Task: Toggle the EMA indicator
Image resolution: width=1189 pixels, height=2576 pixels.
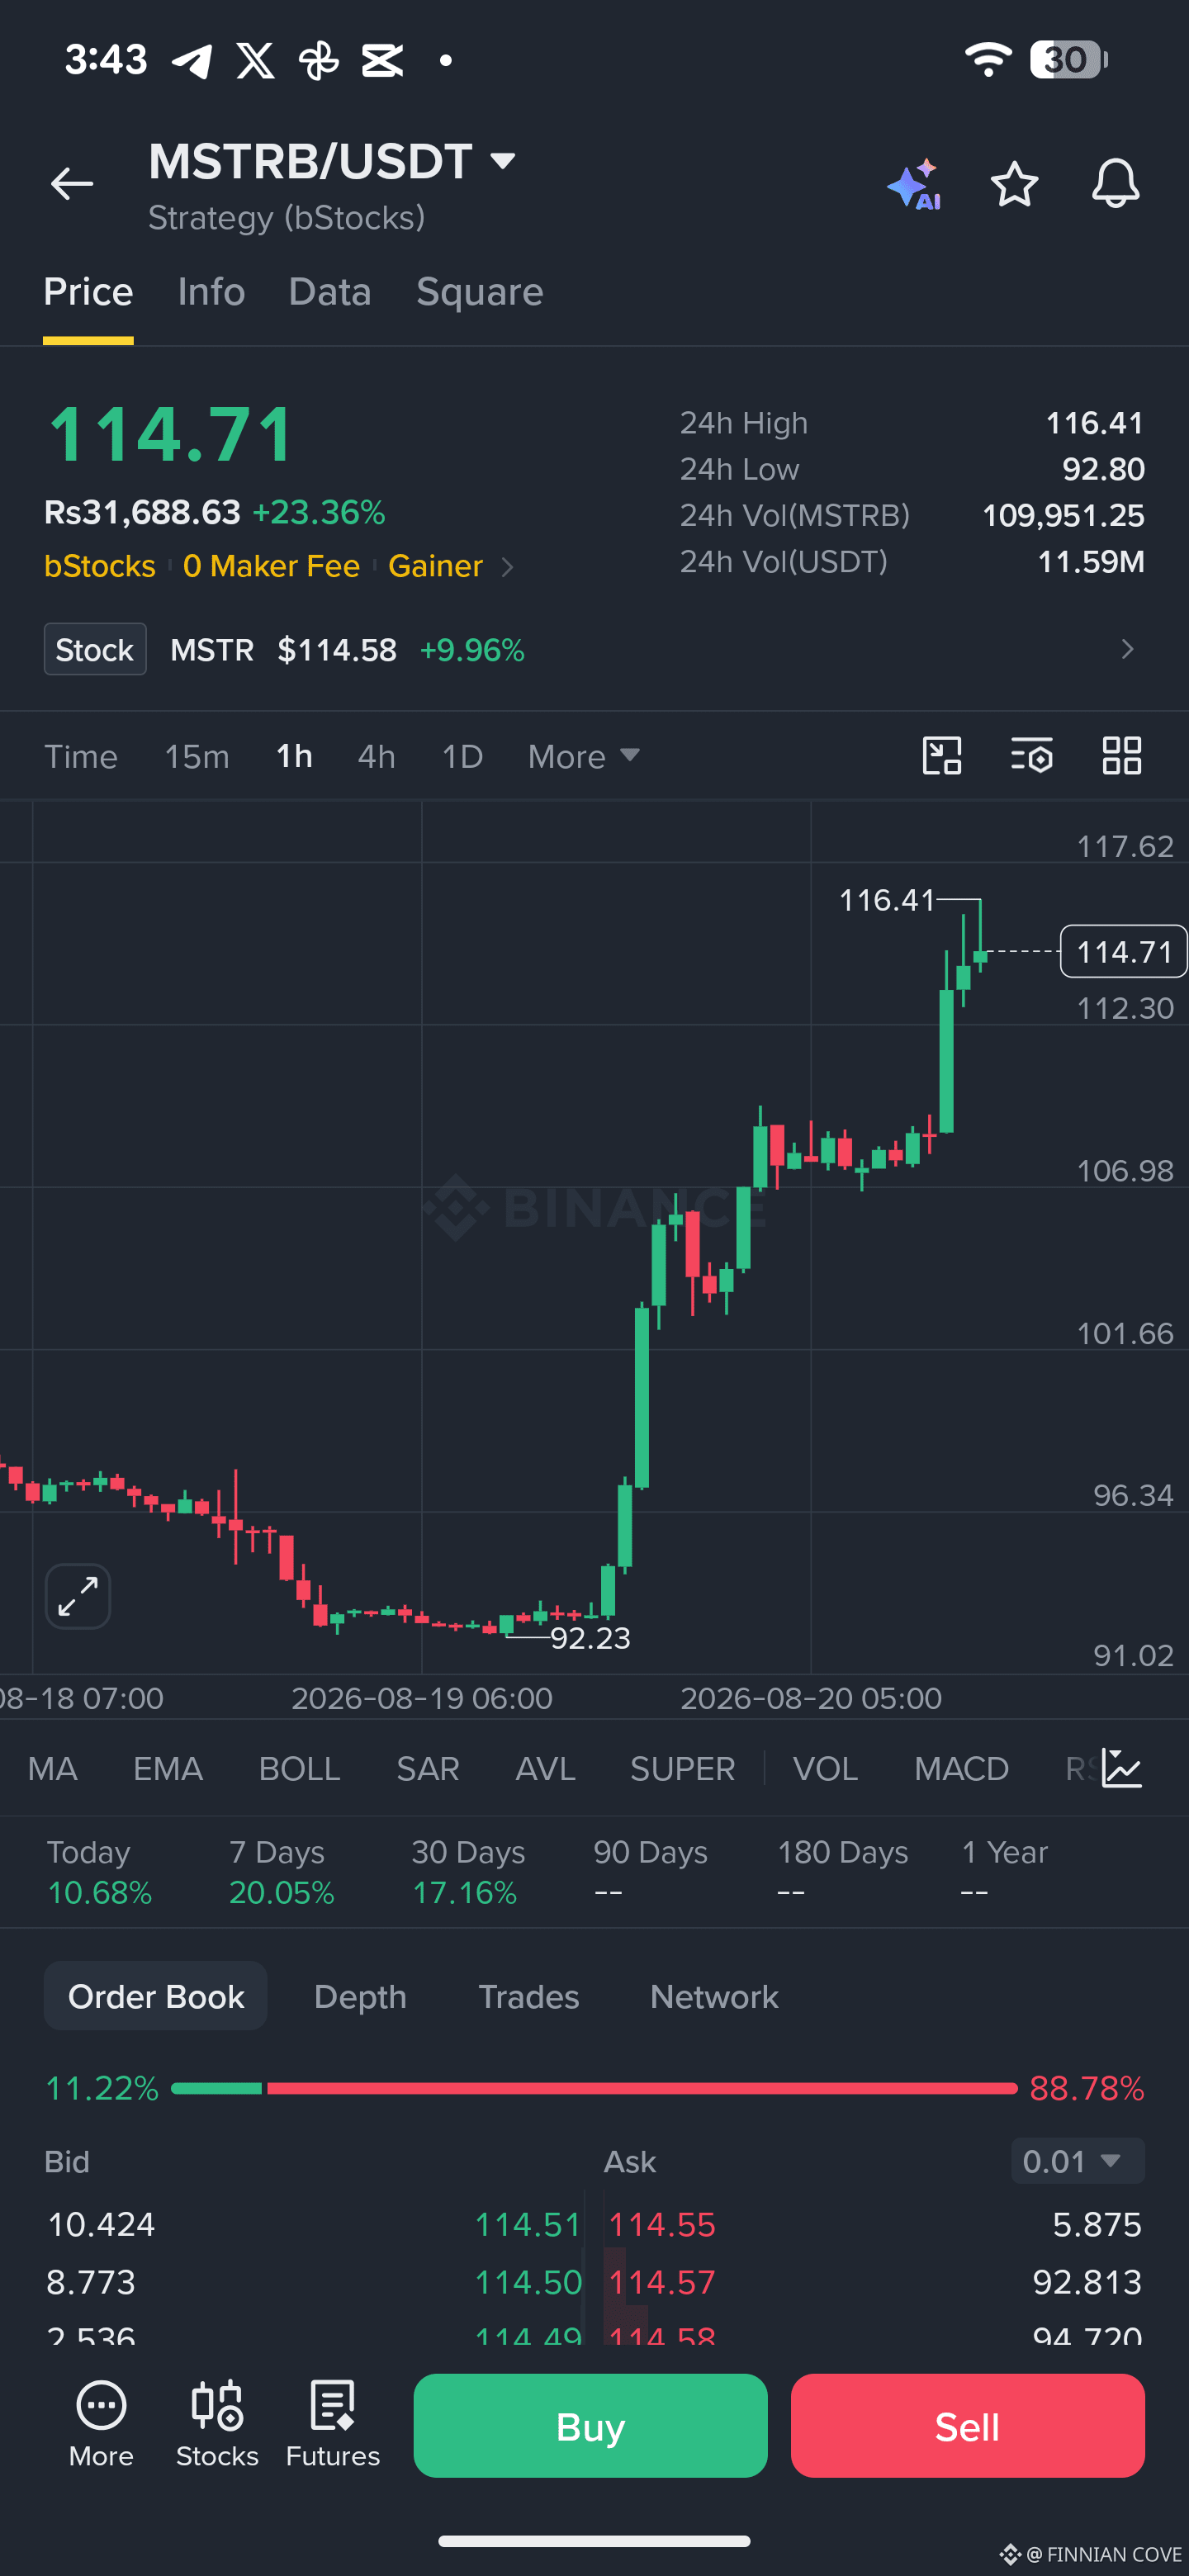Action: [168, 1769]
